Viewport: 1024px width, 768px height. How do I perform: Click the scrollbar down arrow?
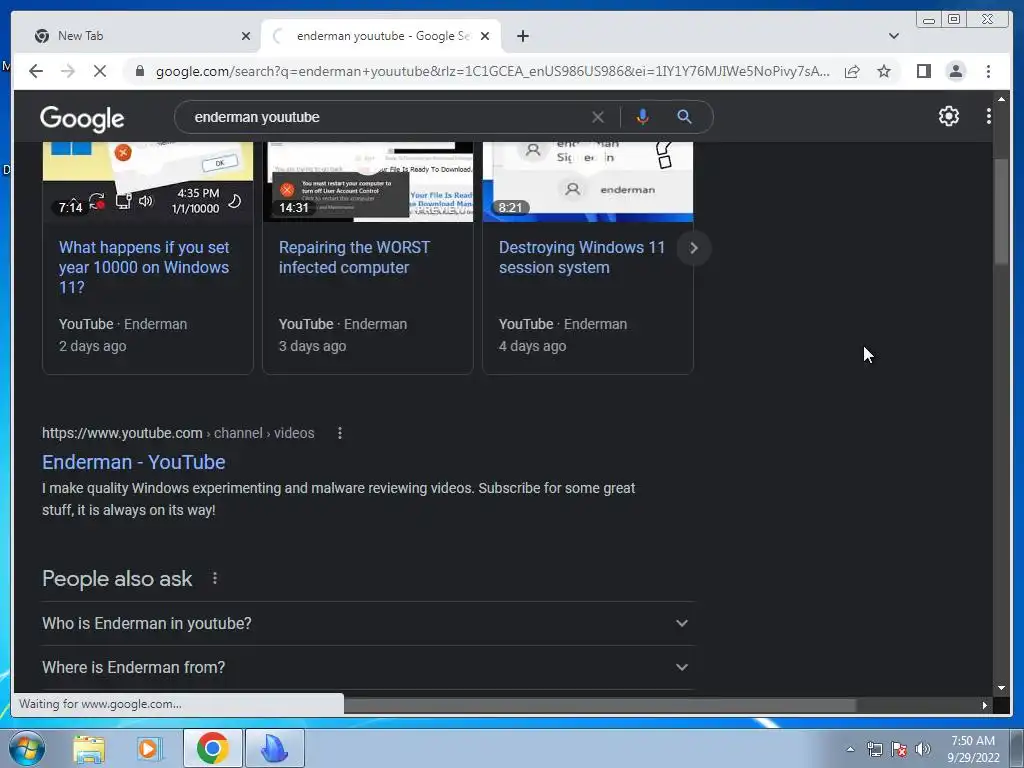pyautogui.click(x=1001, y=688)
